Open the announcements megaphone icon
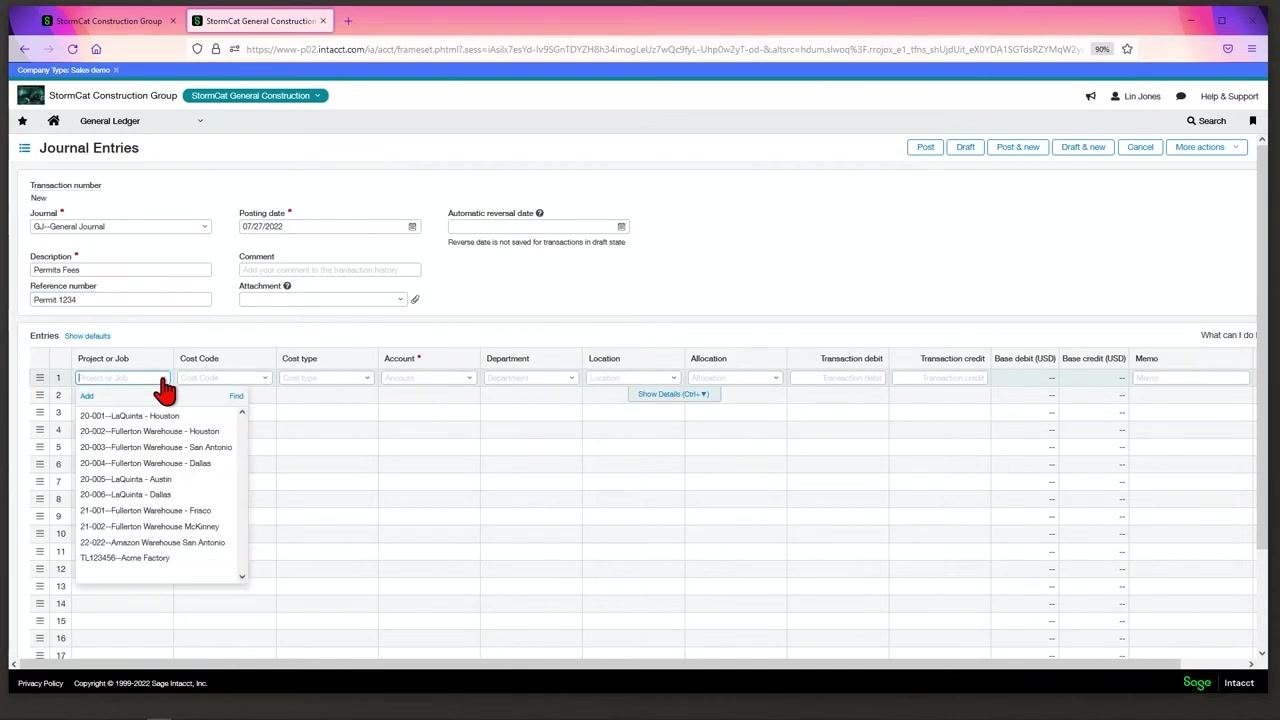This screenshot has width=1280, height=720. coord(1090,96)
